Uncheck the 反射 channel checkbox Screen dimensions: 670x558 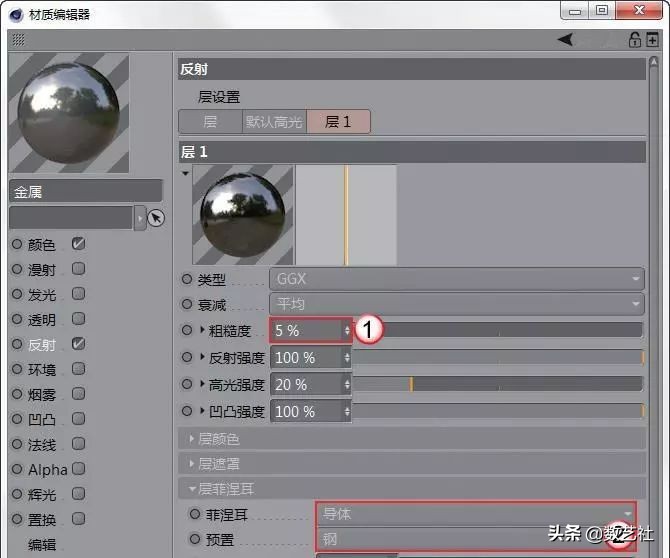coord(79,344)
